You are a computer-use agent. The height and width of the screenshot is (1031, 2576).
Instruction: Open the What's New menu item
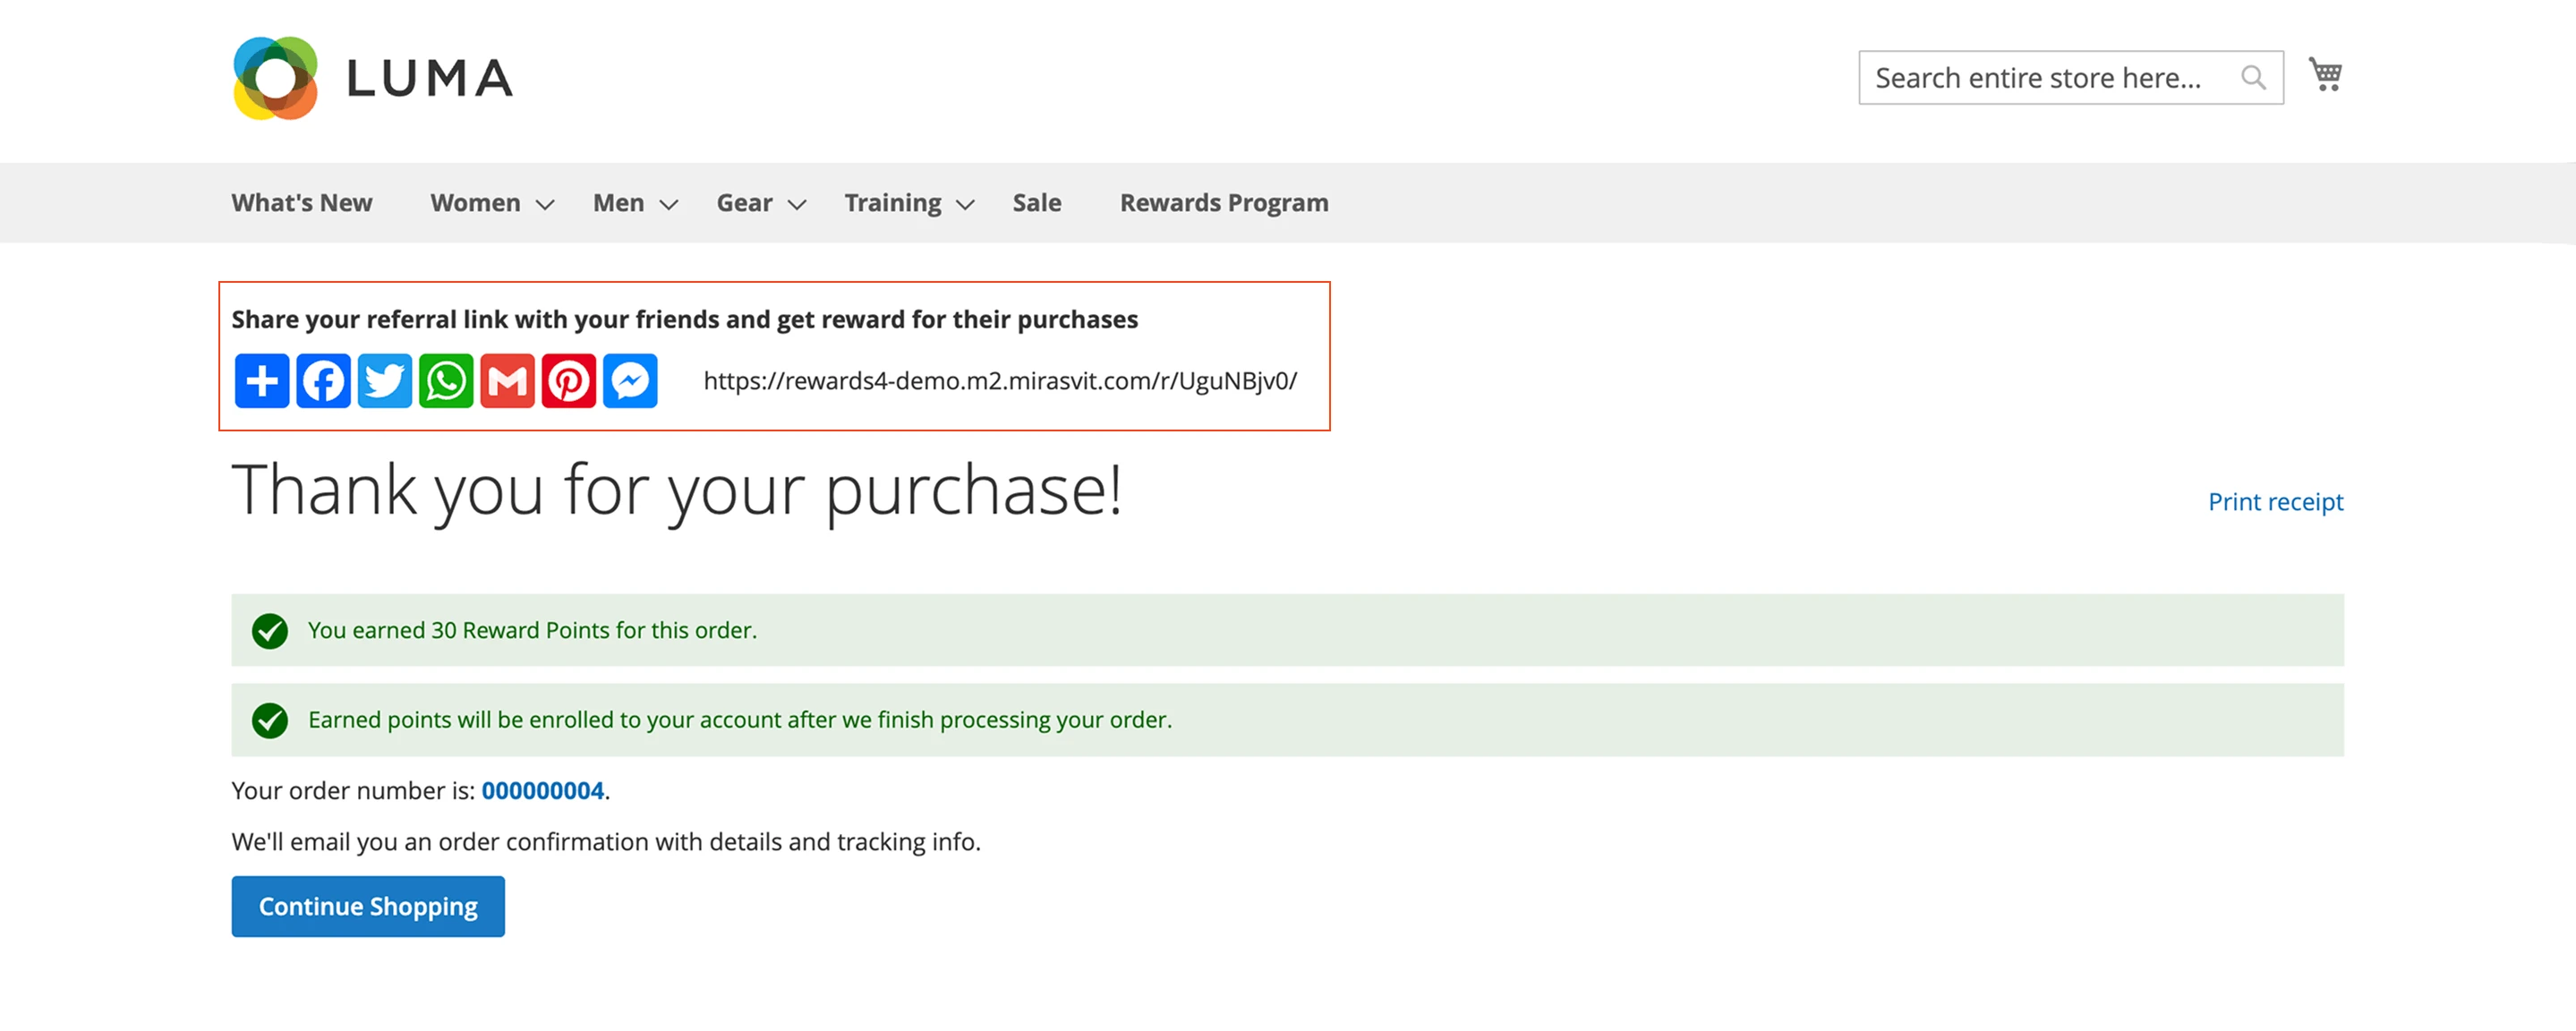[302, 203]
